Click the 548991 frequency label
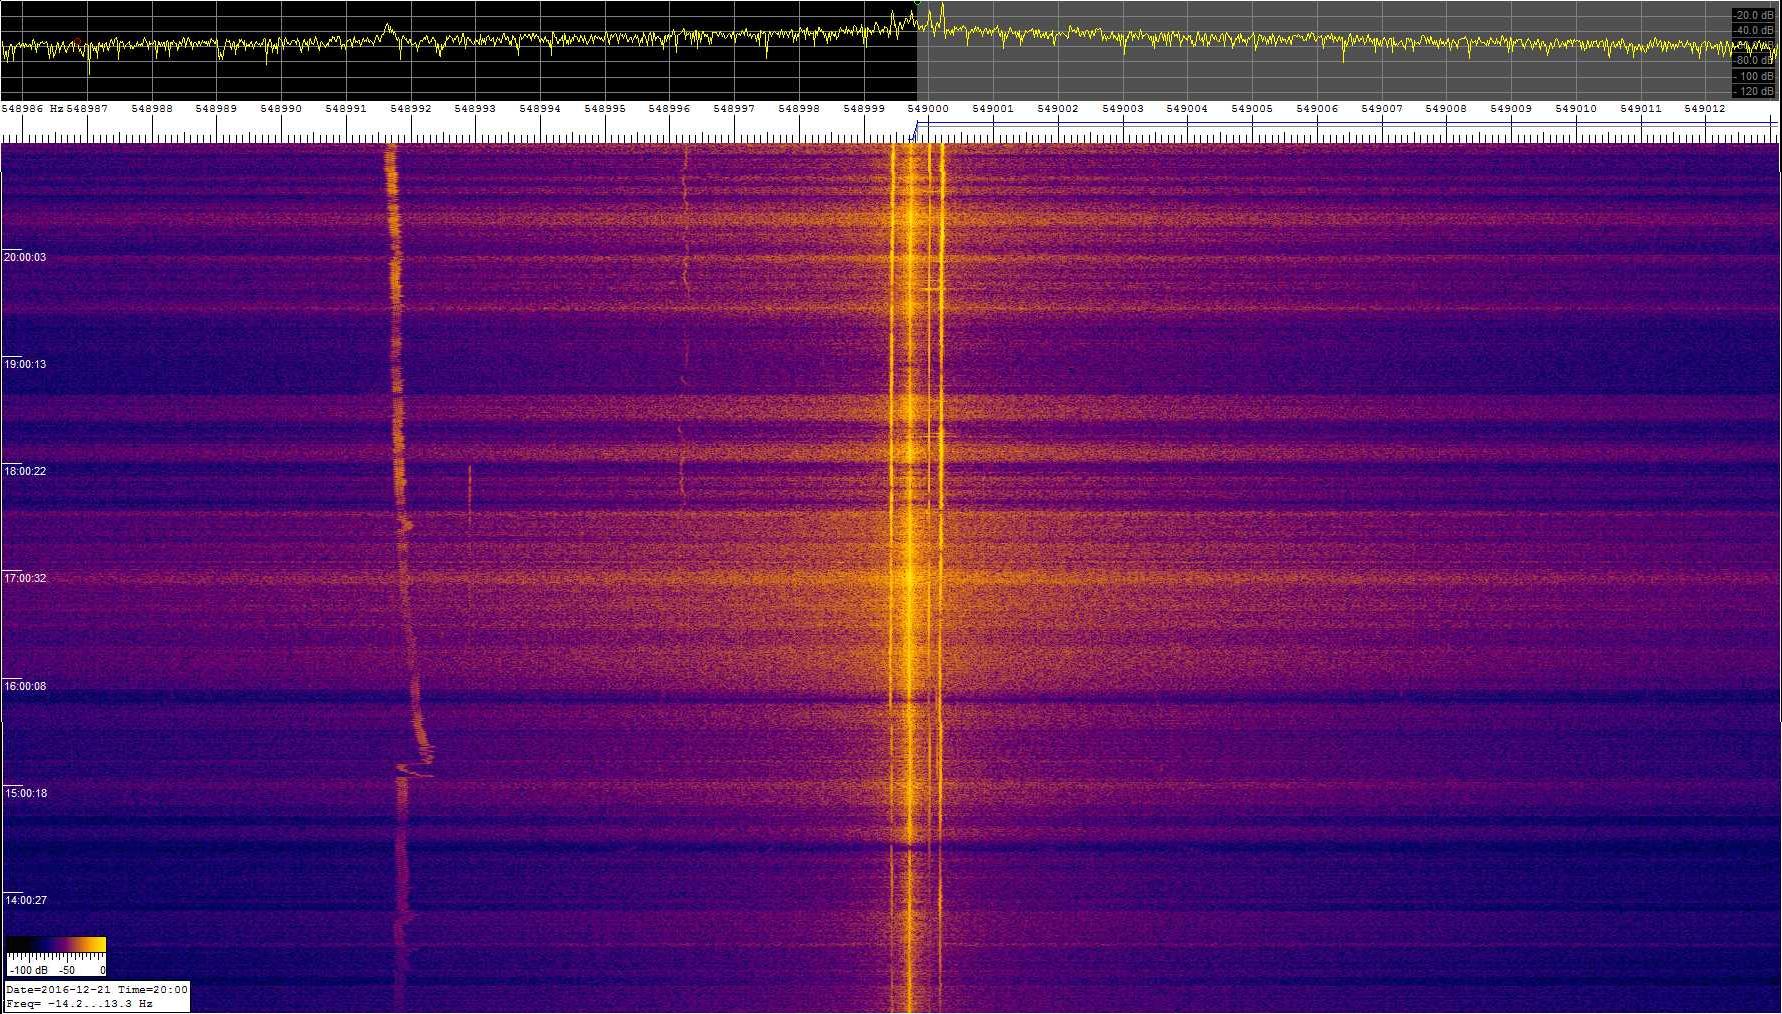1782x1014 pixels. coord(346,108)
